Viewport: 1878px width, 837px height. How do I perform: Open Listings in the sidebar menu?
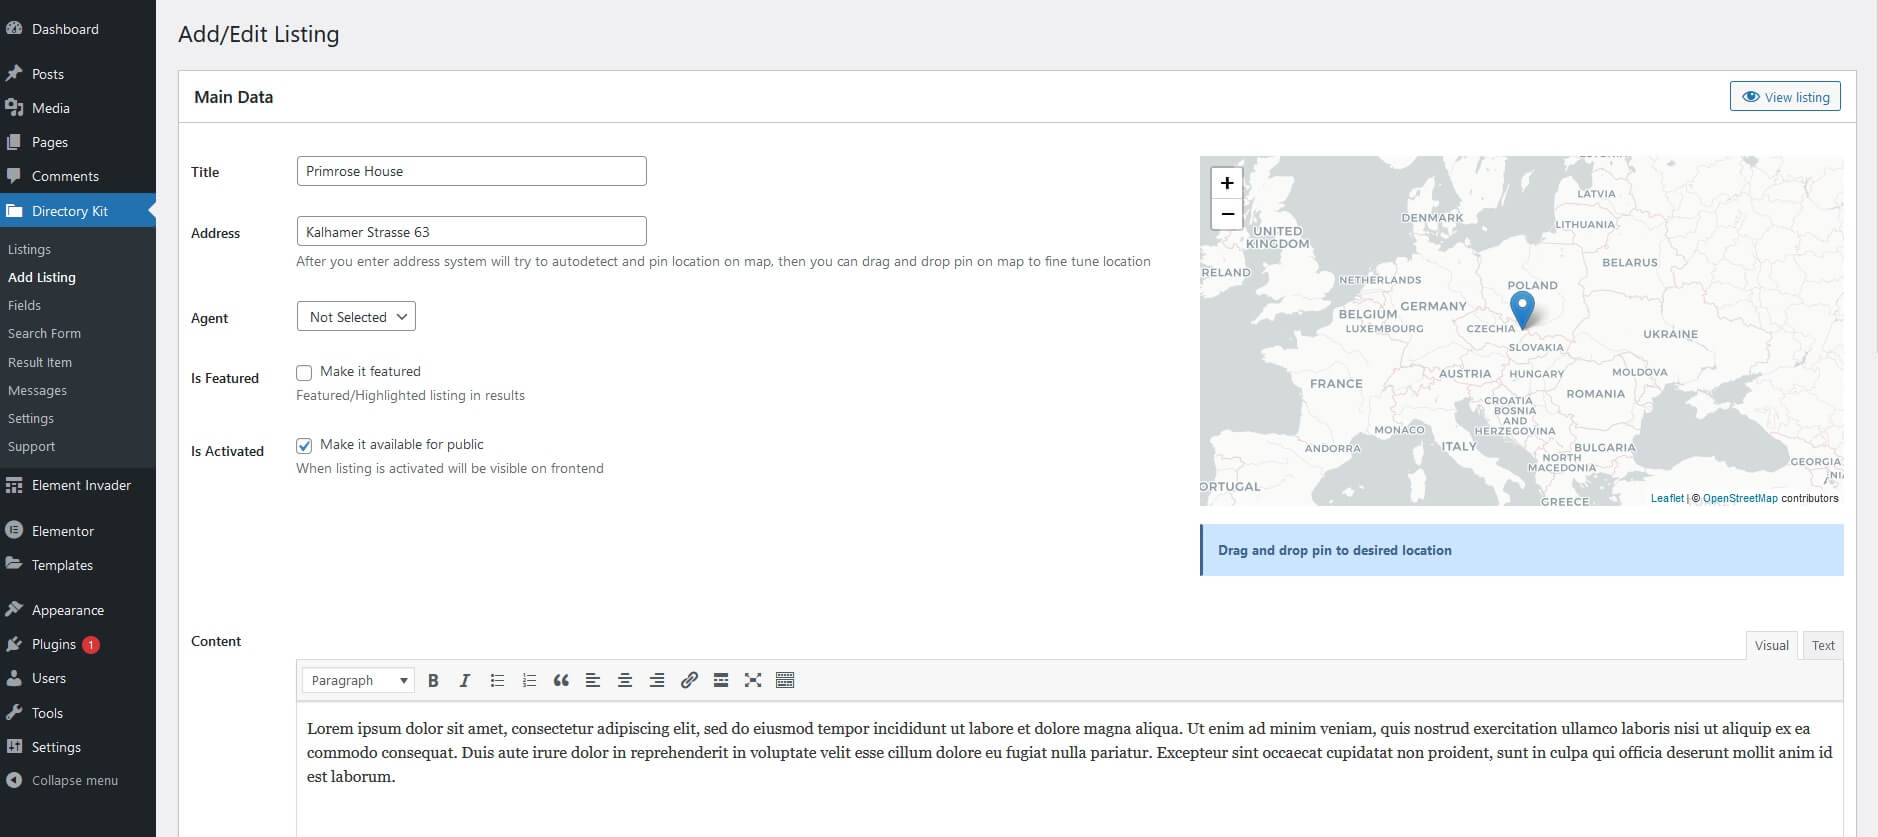(29, 249)
